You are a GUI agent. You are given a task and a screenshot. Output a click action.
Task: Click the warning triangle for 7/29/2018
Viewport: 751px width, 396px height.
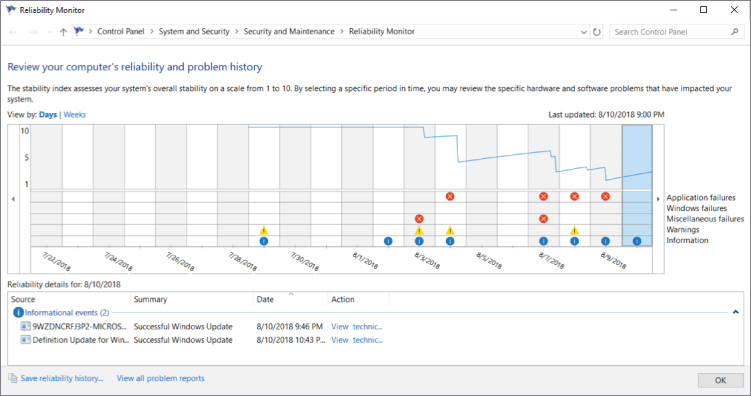point(263,230)
